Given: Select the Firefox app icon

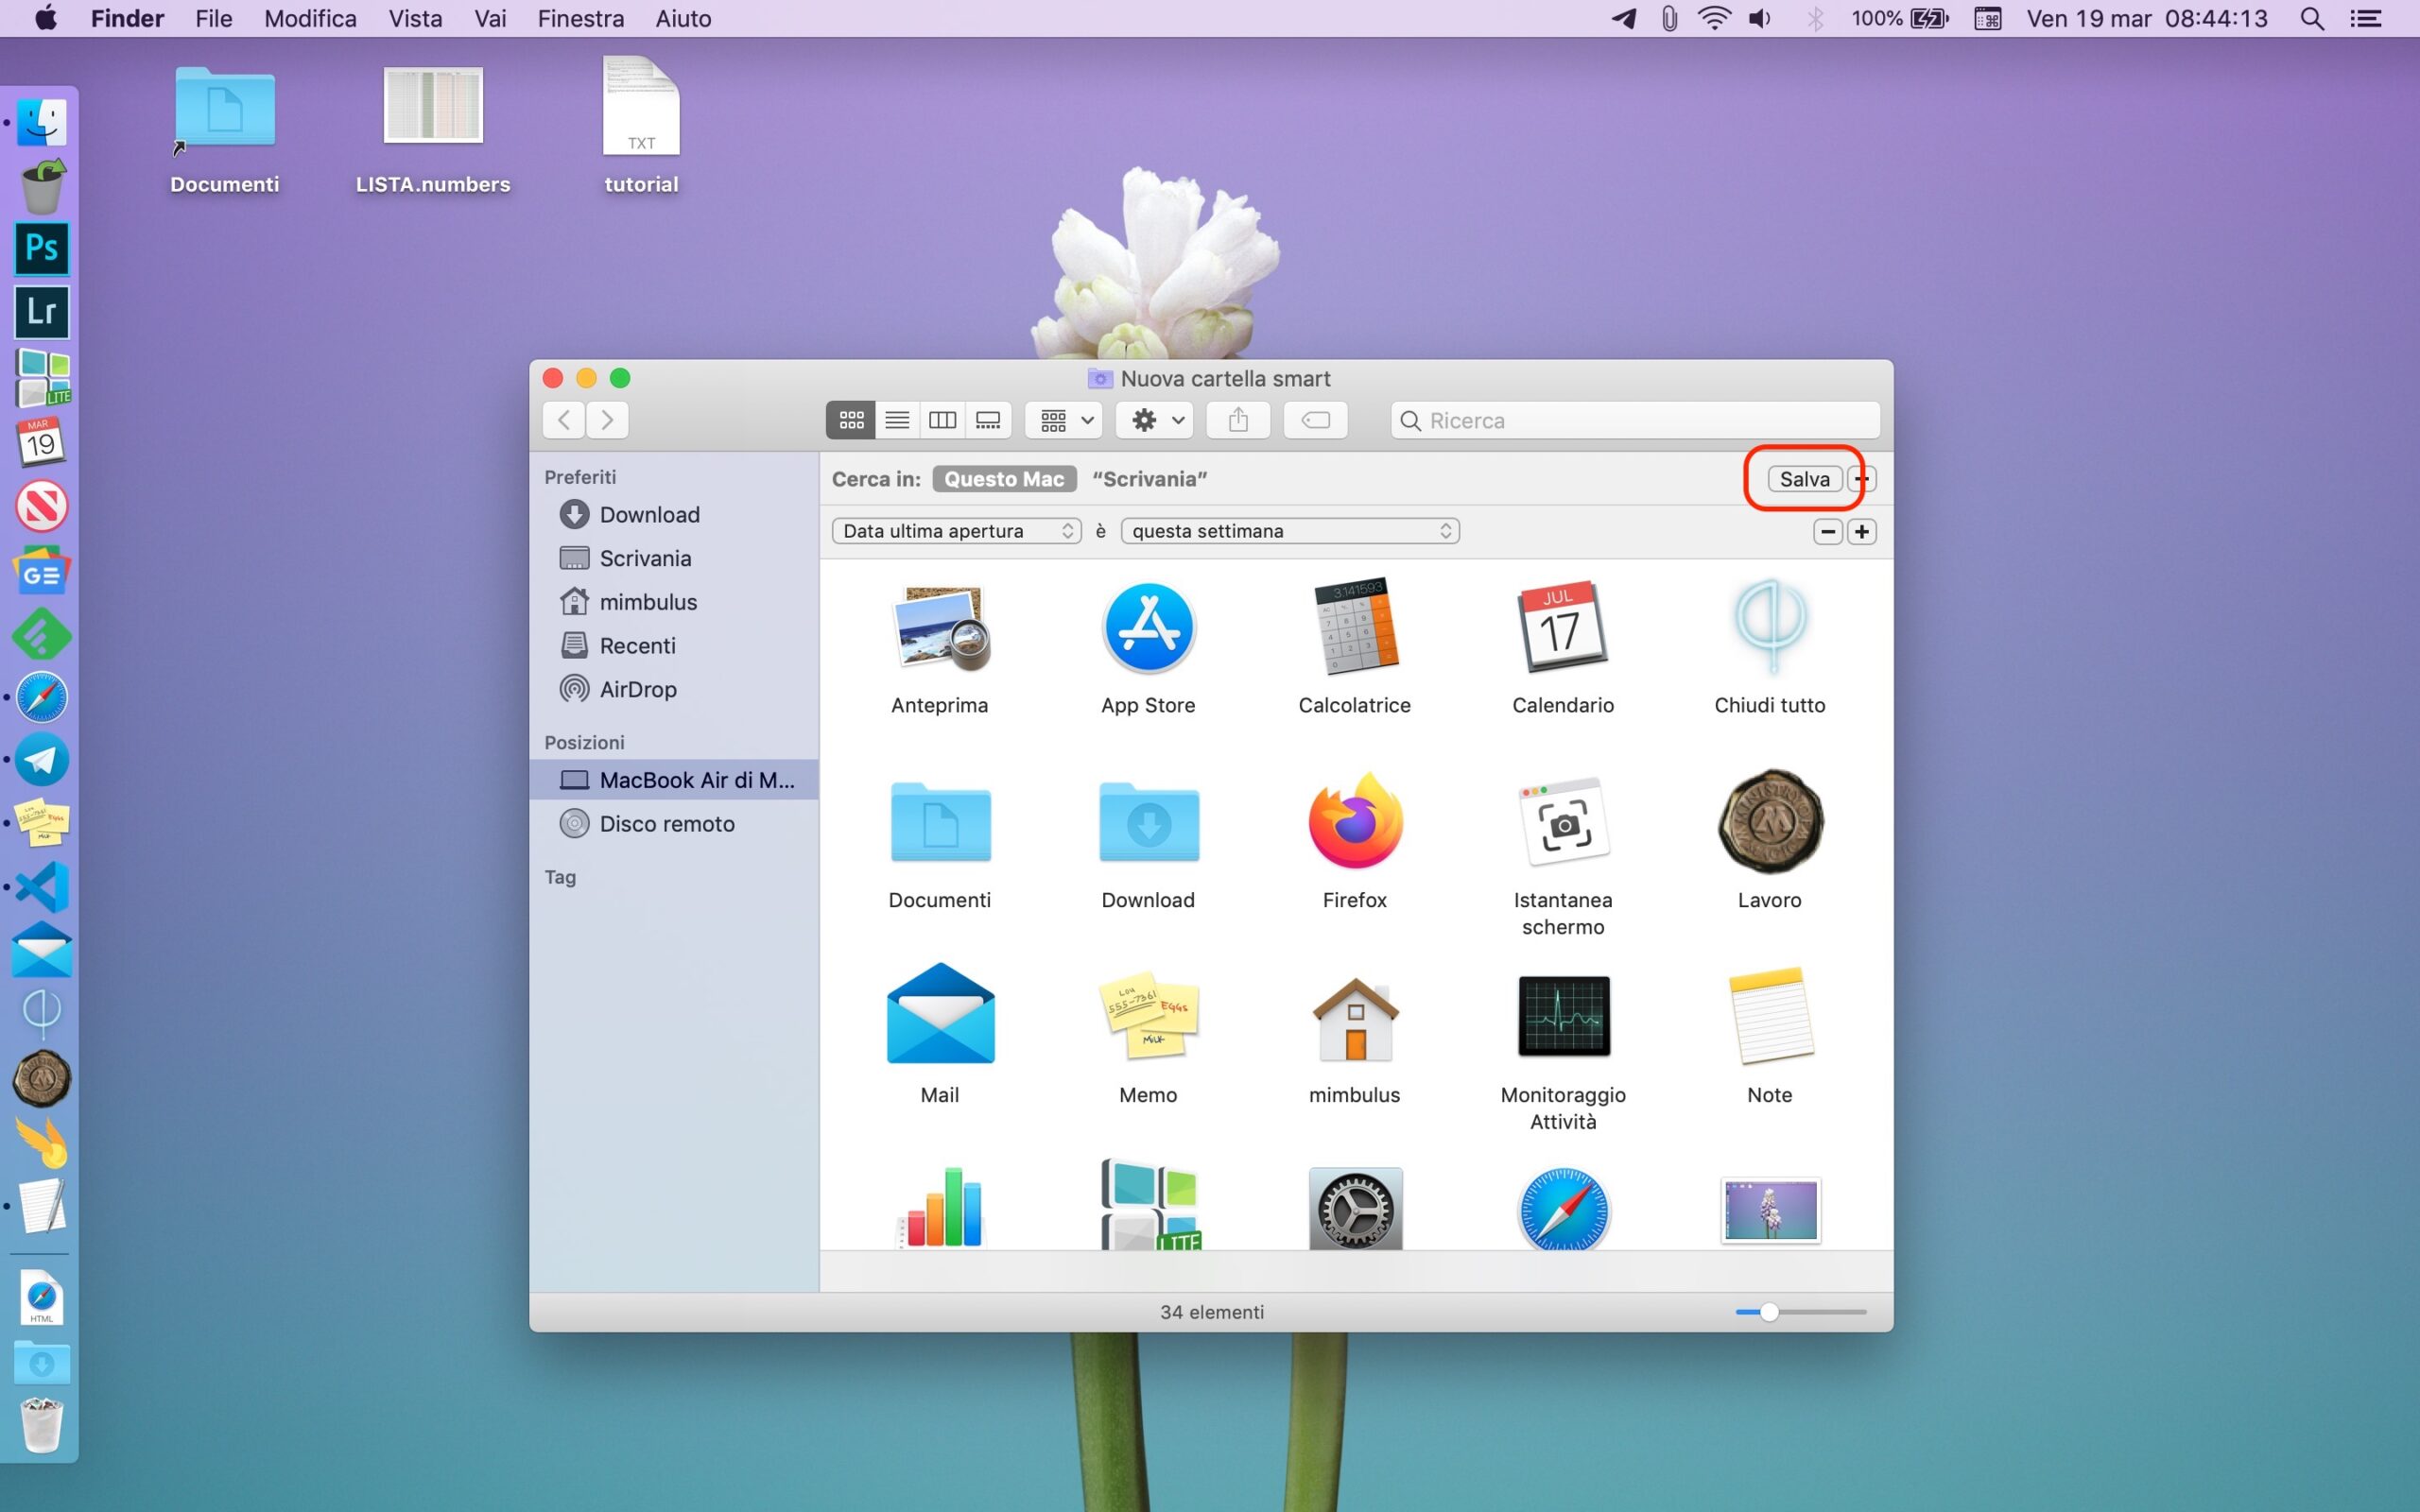Looking at the screenshot, I should pyautogui.click(x=1354, y=822).
